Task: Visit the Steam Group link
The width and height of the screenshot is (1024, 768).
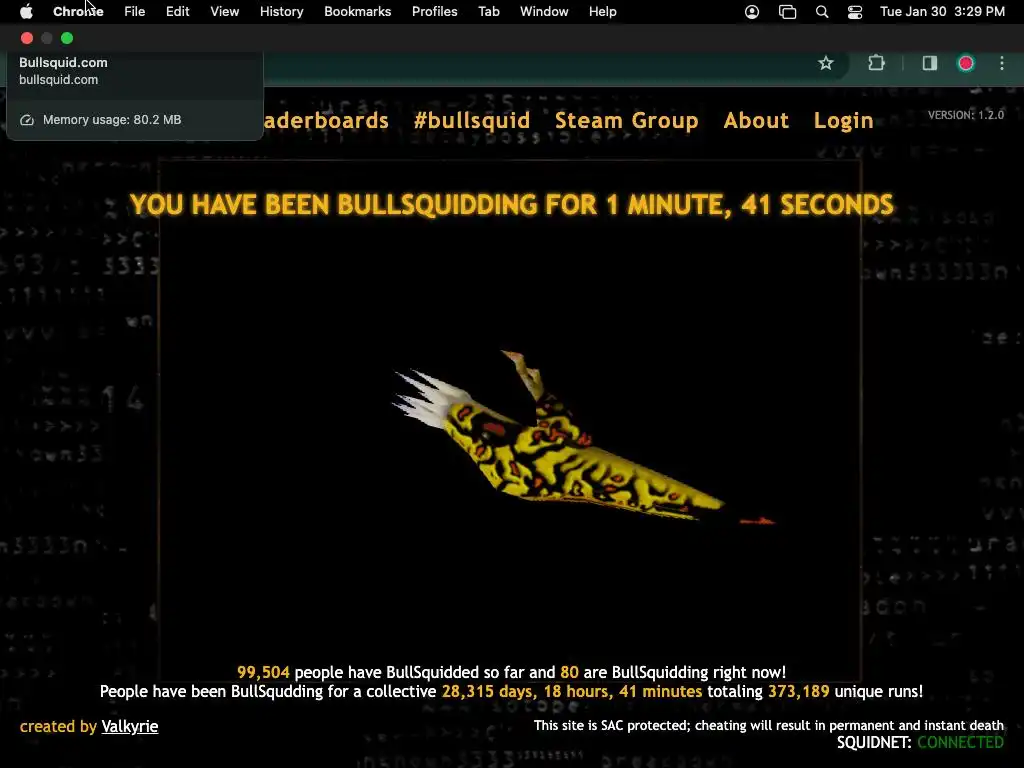Action: 626,121
